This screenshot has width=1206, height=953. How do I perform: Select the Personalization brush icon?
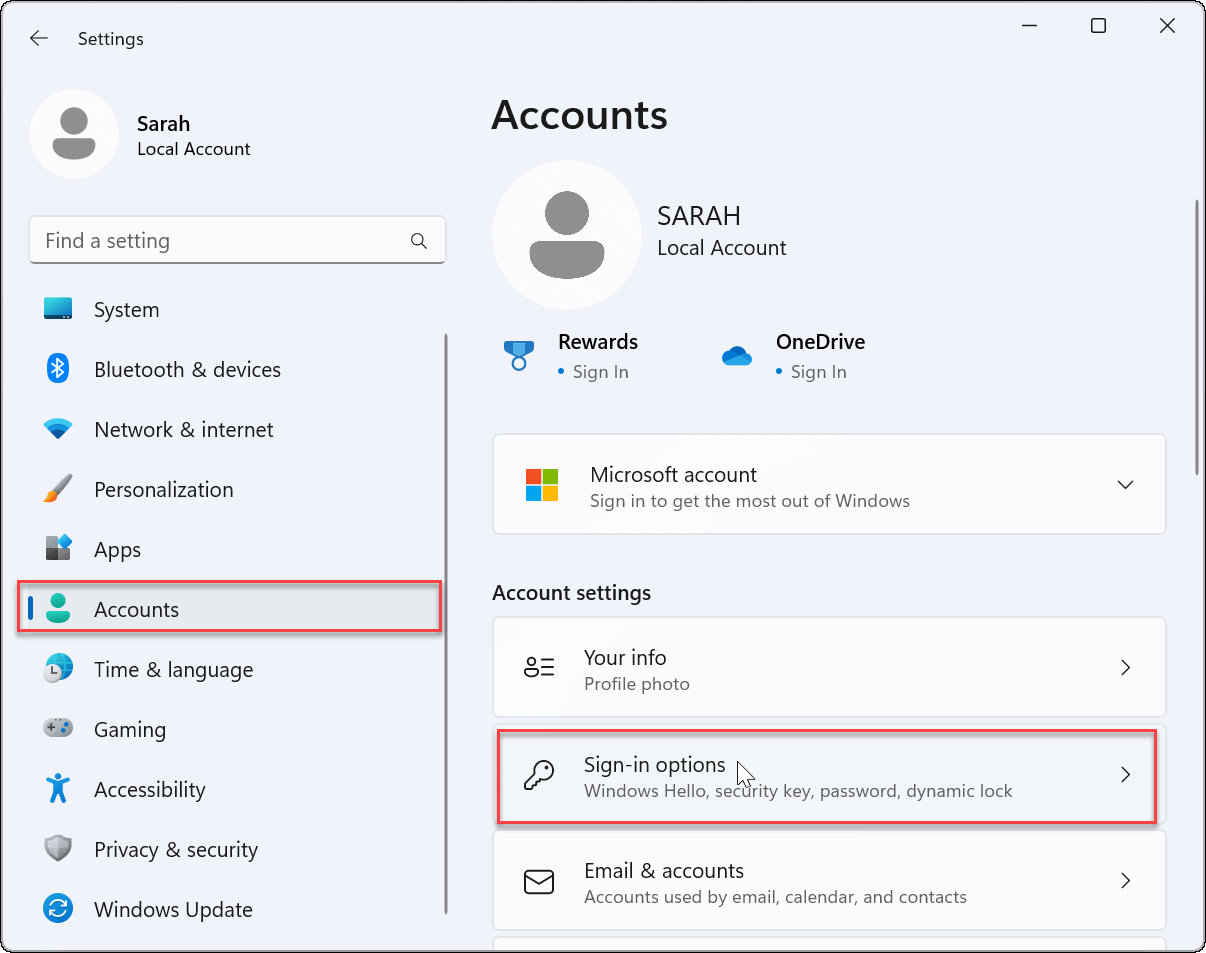[58, 489]
